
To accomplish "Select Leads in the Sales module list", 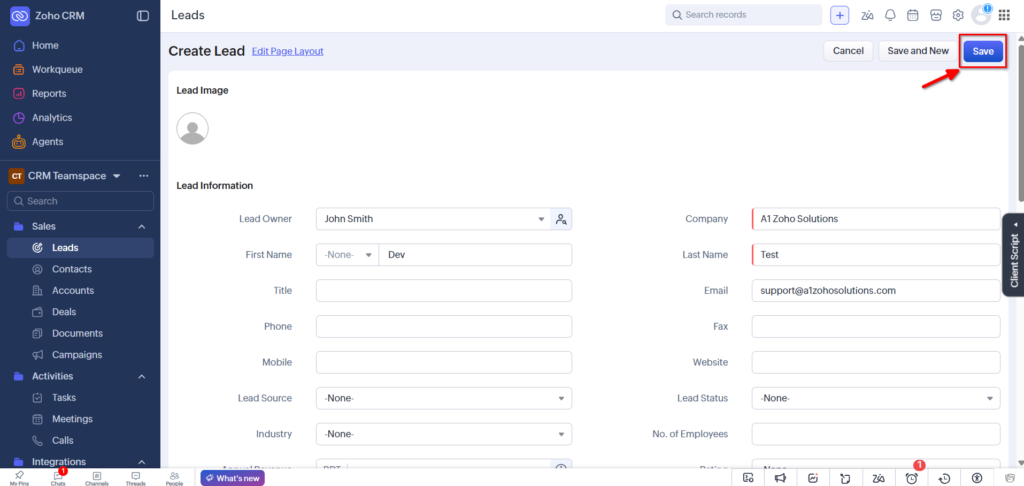I will pos(80,248).
